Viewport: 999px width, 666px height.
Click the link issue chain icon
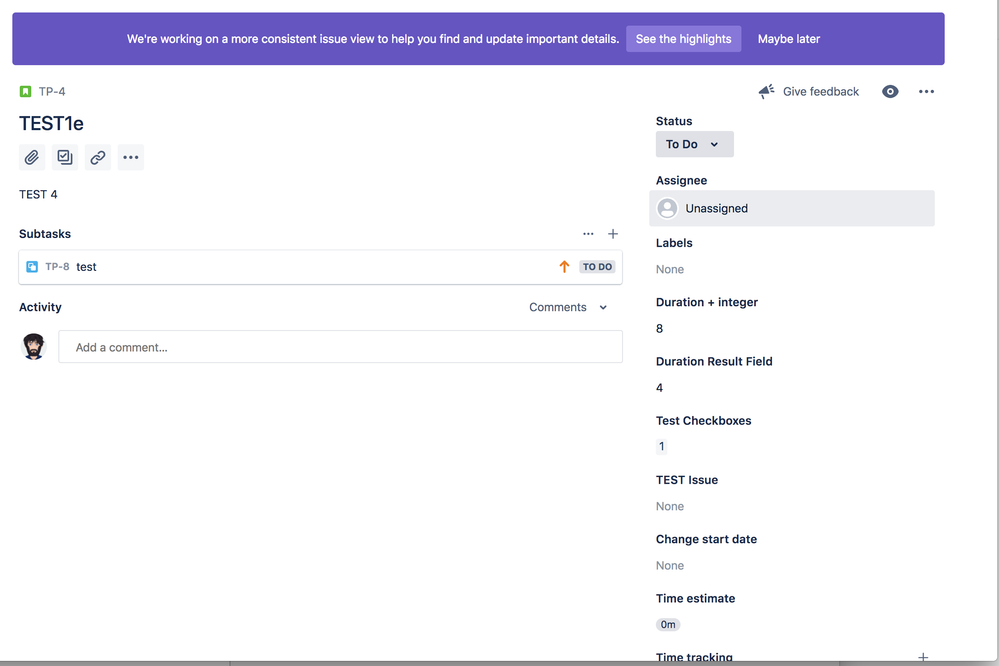click(97, 157)
